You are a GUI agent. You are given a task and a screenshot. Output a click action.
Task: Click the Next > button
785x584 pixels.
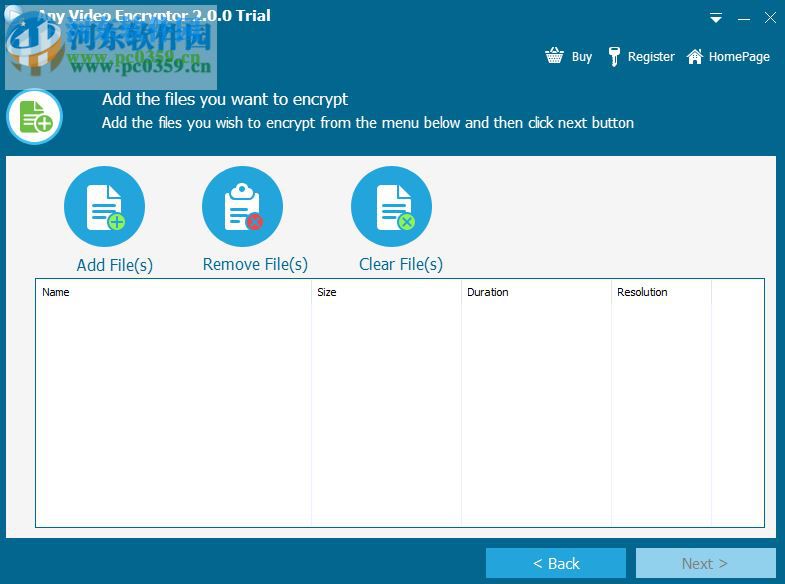[x=706, y=563]
